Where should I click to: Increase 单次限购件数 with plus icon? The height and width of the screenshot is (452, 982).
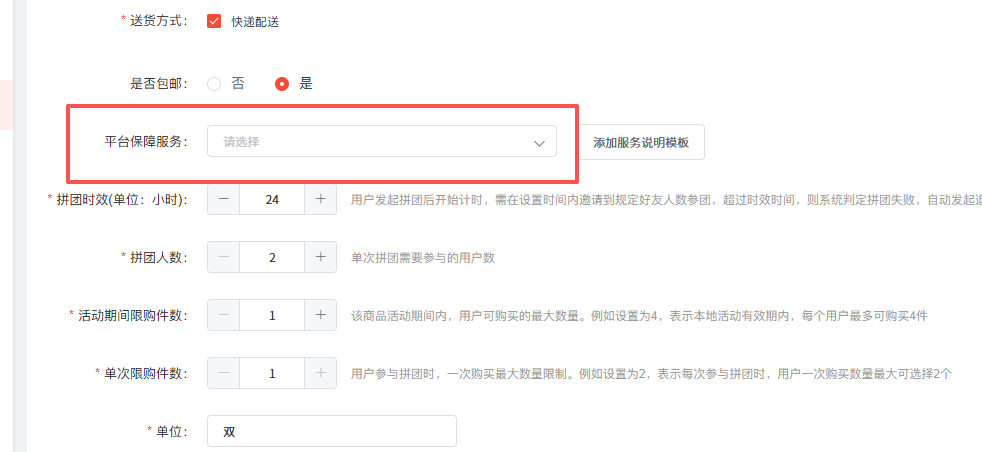320,373
